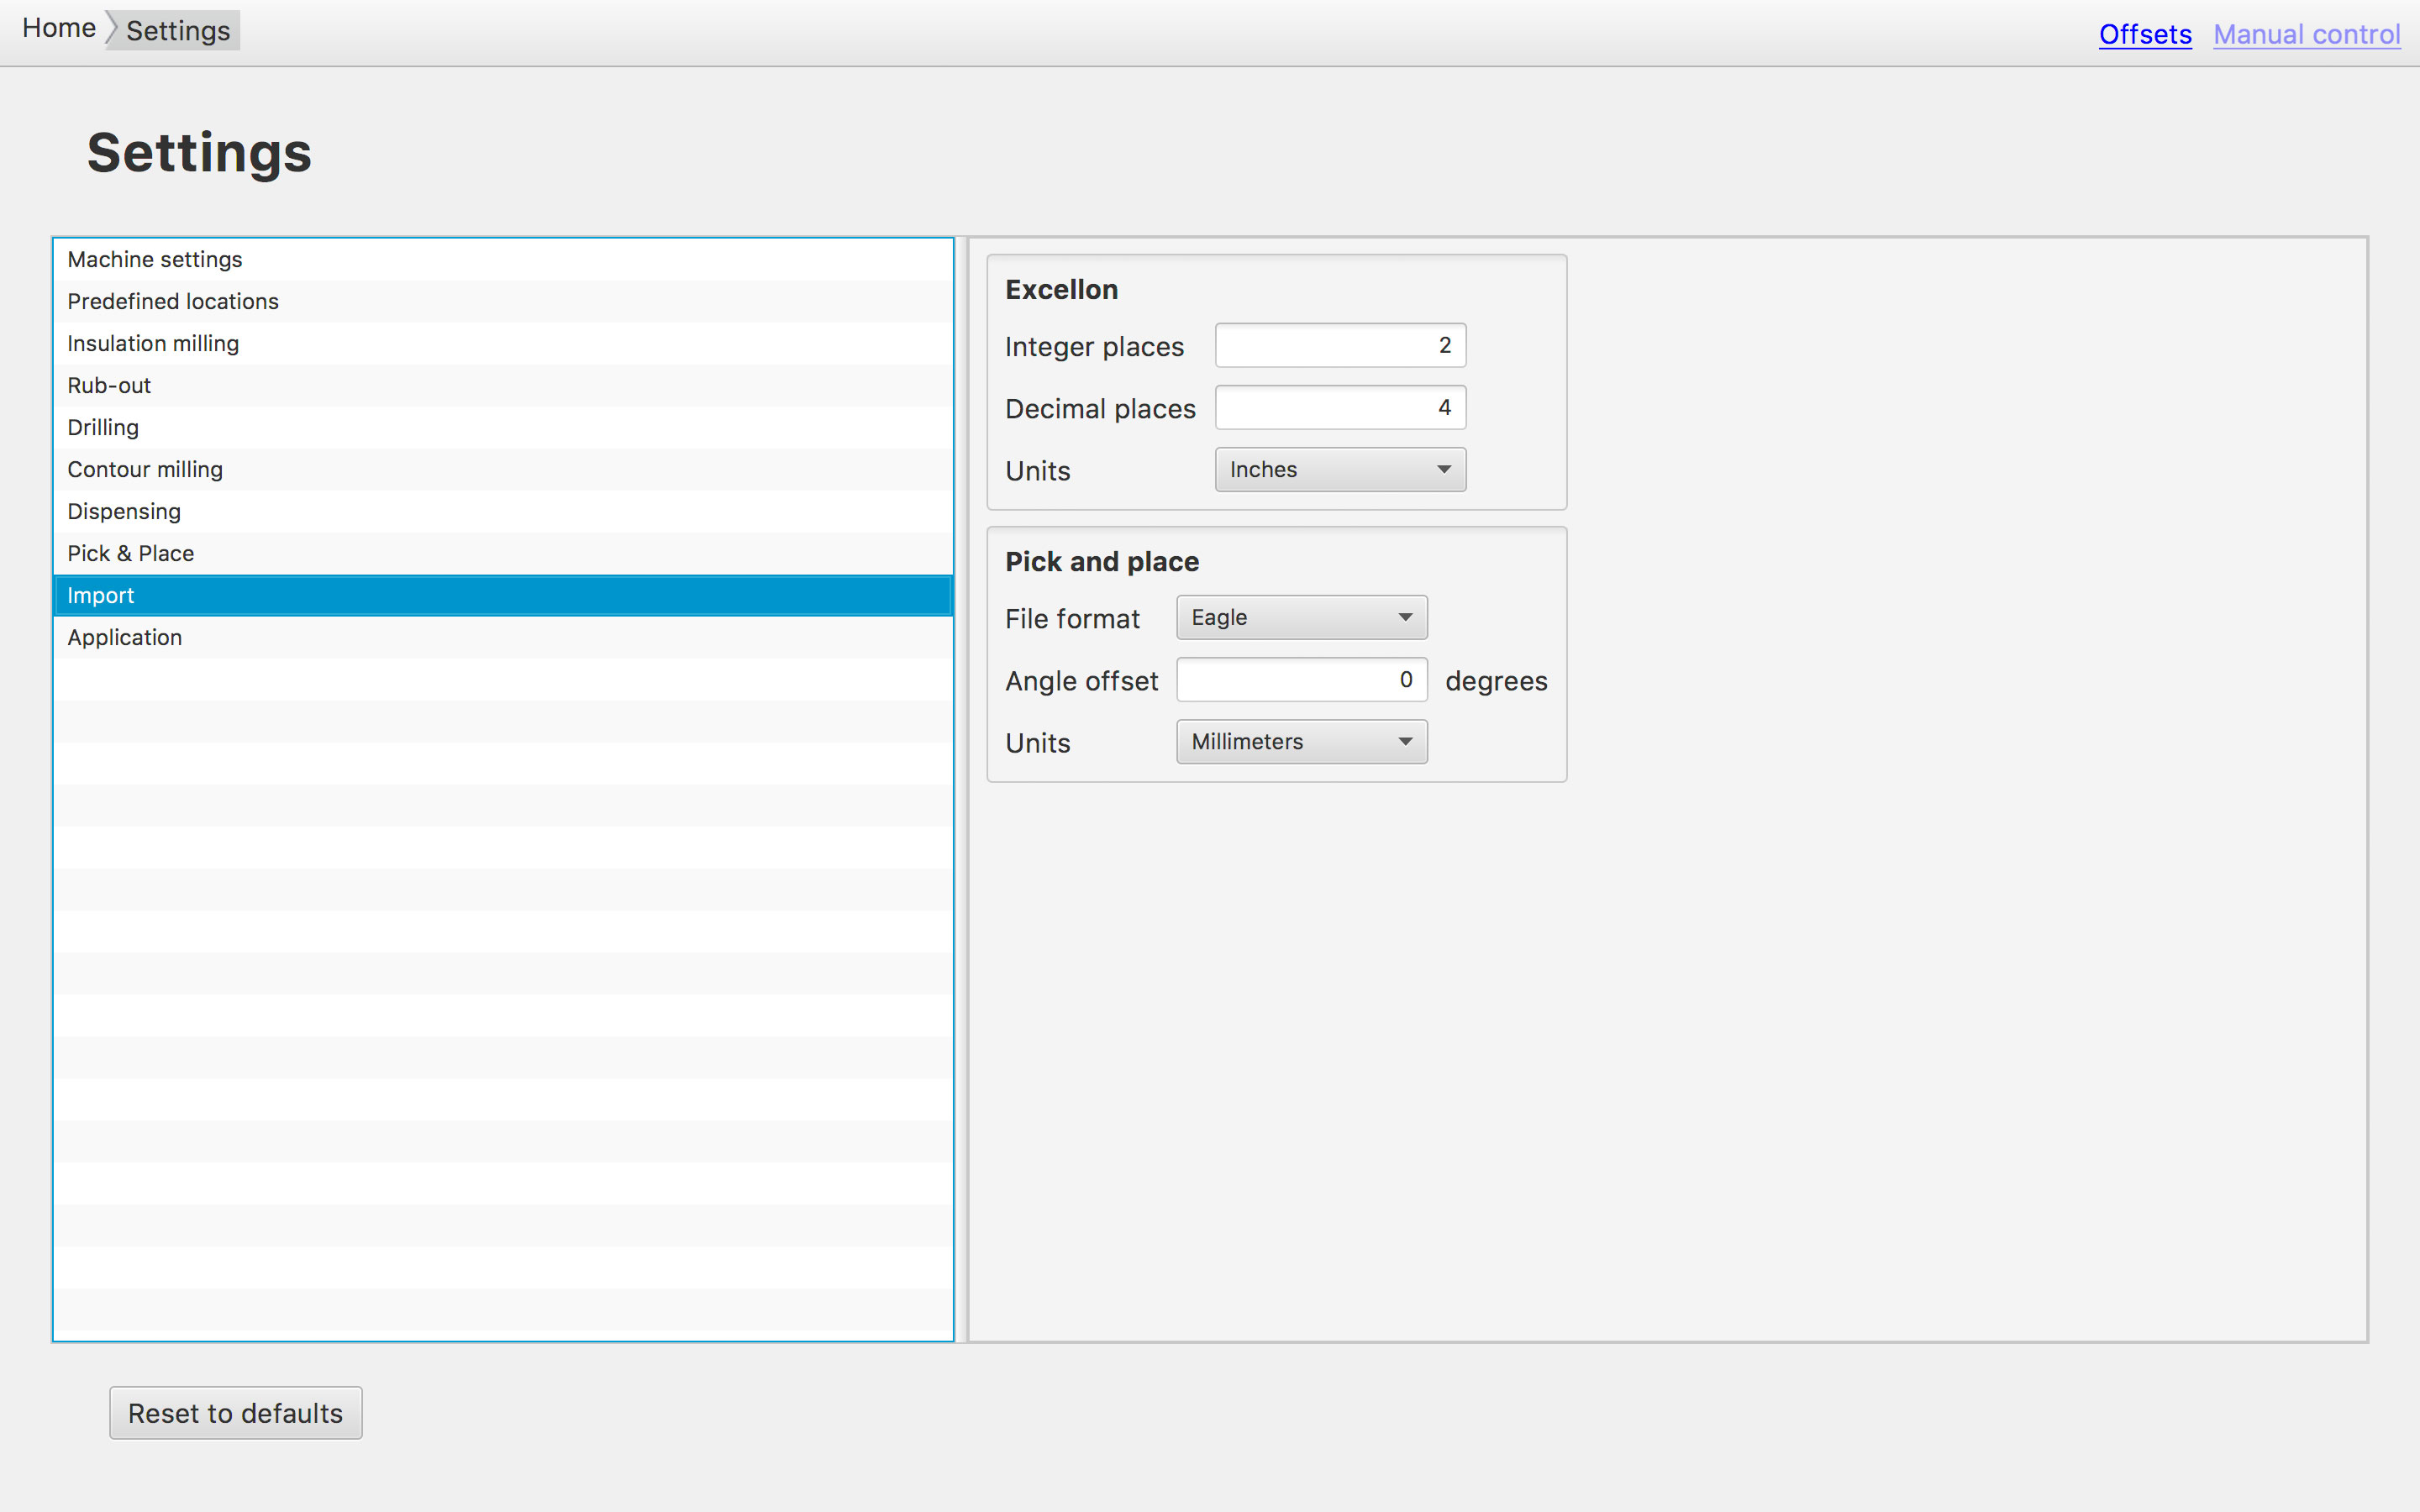The image size is (2420, 1512).
Task: Open File format dropdown showing Eagle
Action: (1301, 617)
